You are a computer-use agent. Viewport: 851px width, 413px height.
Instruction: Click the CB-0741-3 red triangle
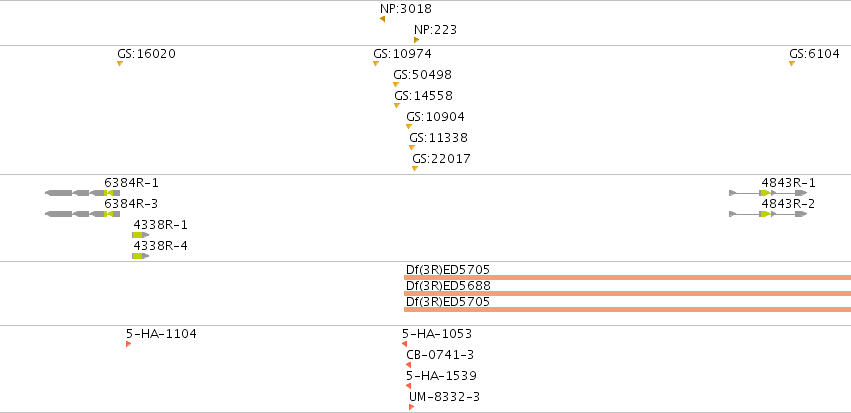click(x=408, y=365)
